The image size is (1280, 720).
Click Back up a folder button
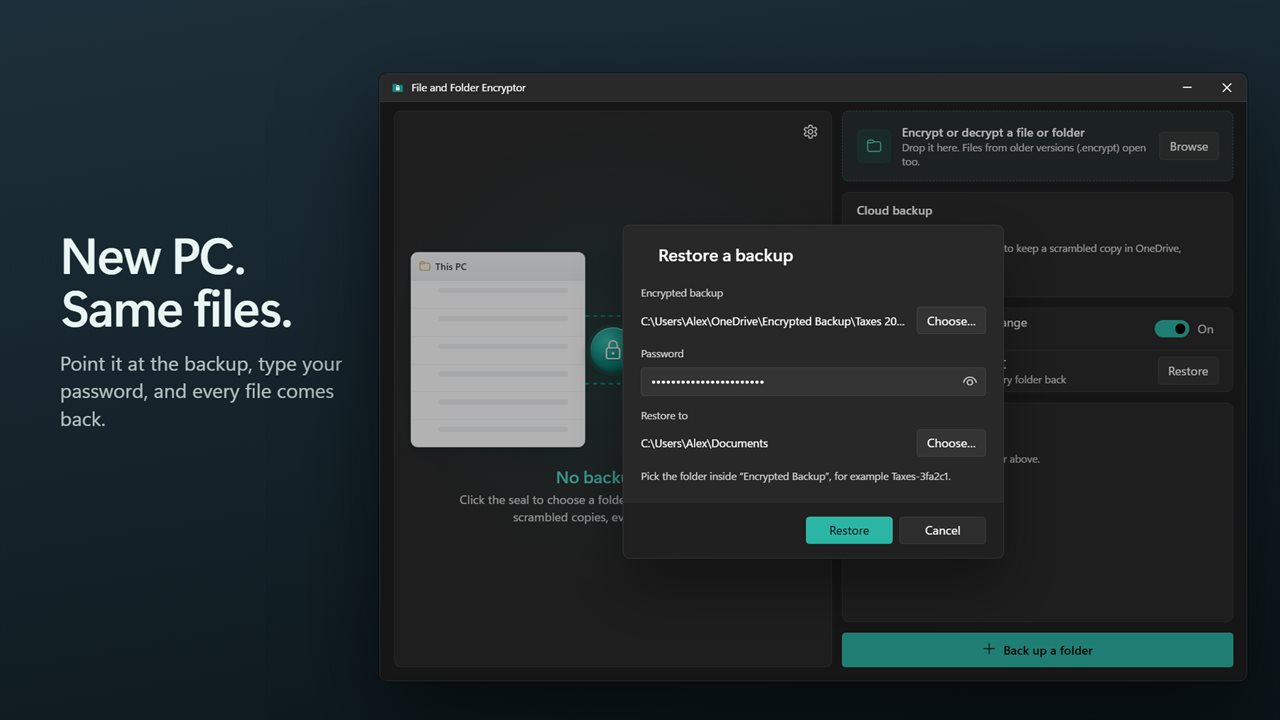point(1037,650)
